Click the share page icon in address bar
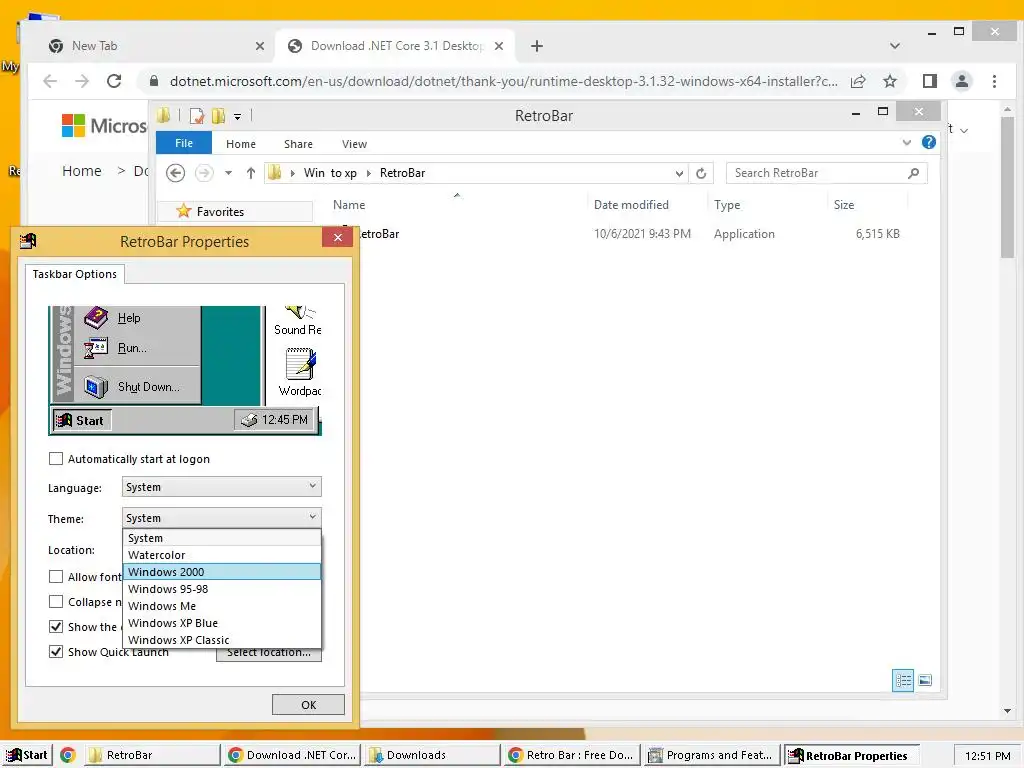This screenshot has width=1024, height=768. click(x=857, y=81)
